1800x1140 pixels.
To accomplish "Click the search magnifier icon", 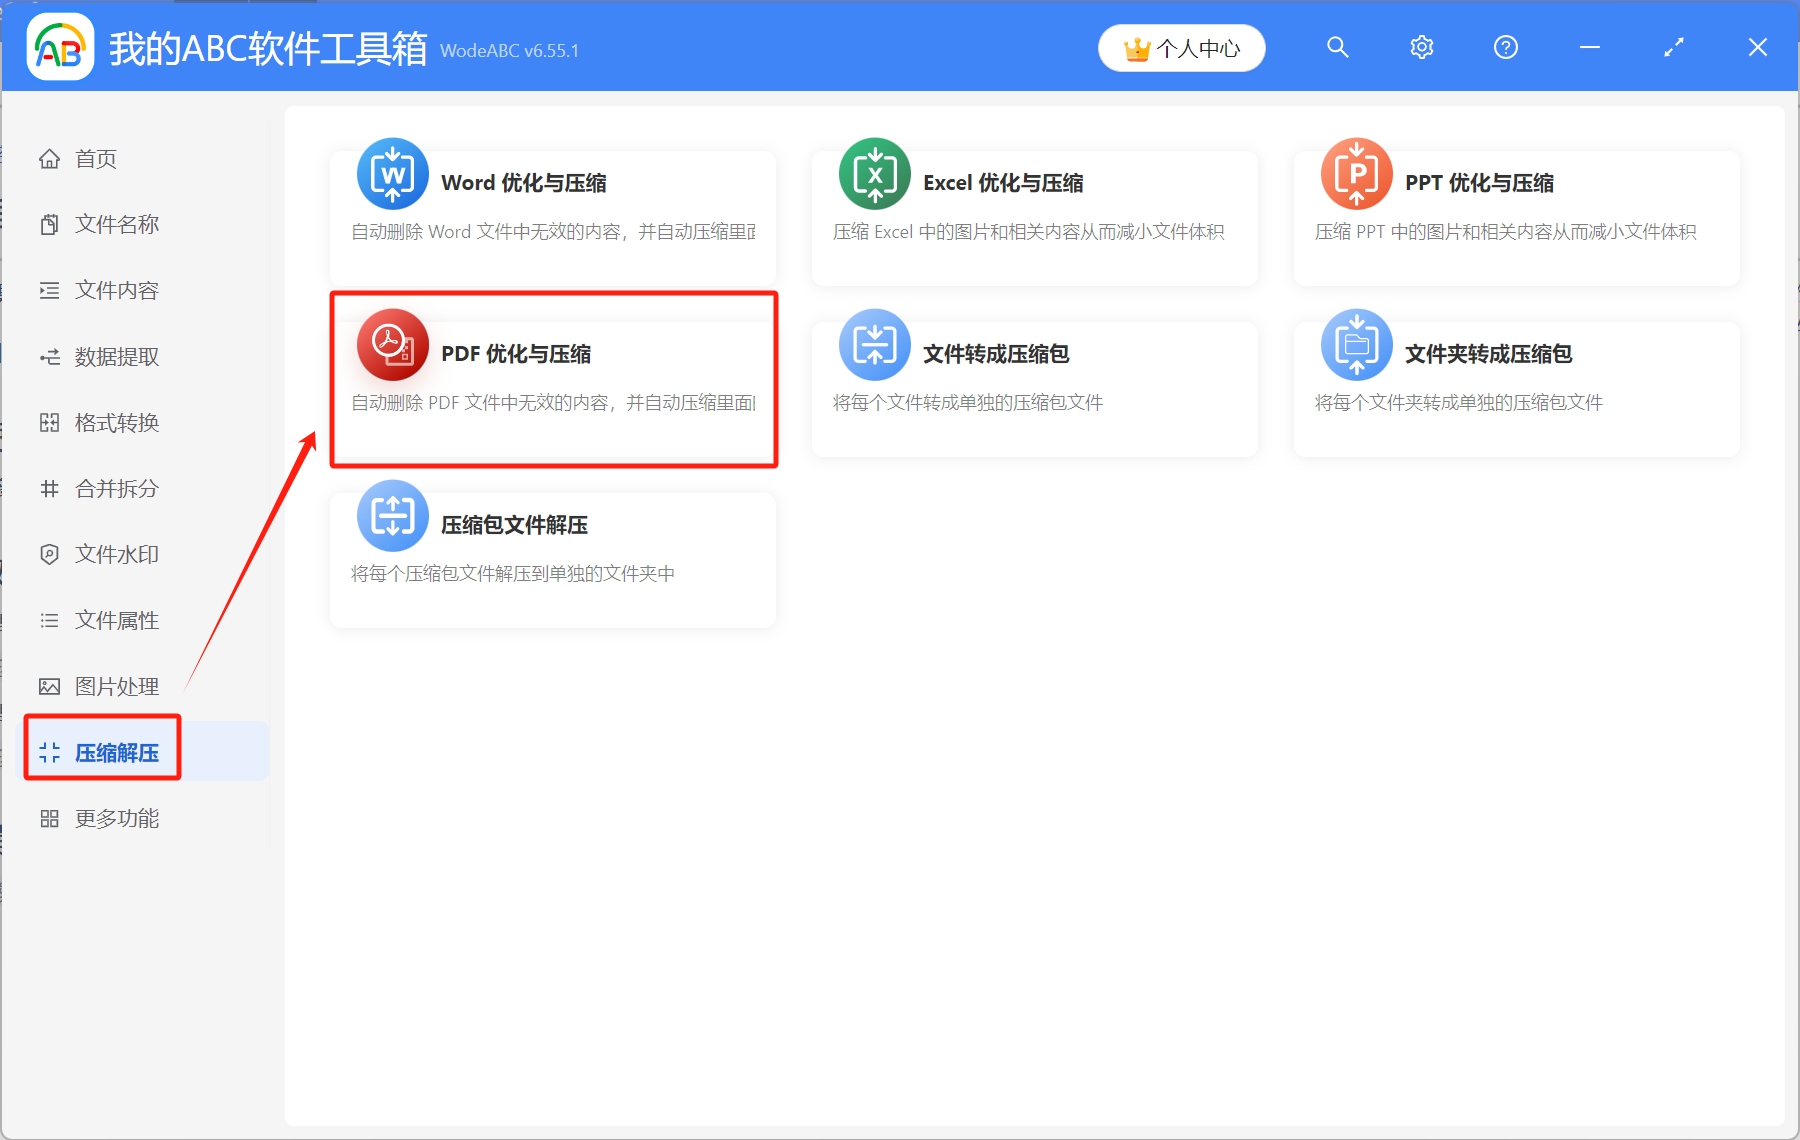I will tap(1338, 46).
